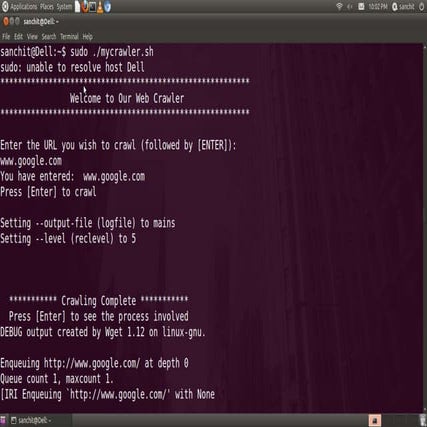This screenshot has width=427, height=427.
Task: Open the Terminal menu in menubar
Action: (x=69, y=37)
